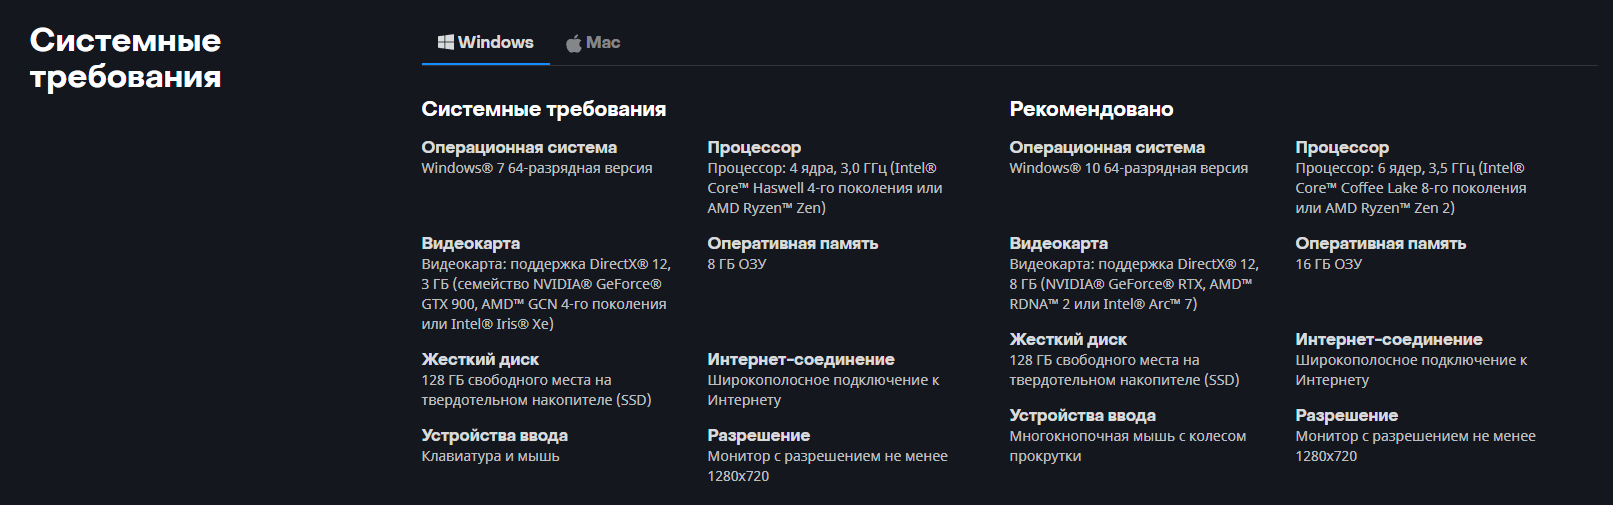The height and width of the screenshot is (505, 1613).
Task: Click the recommended Coffee Lake processor description
Action: pos(1411,188)
